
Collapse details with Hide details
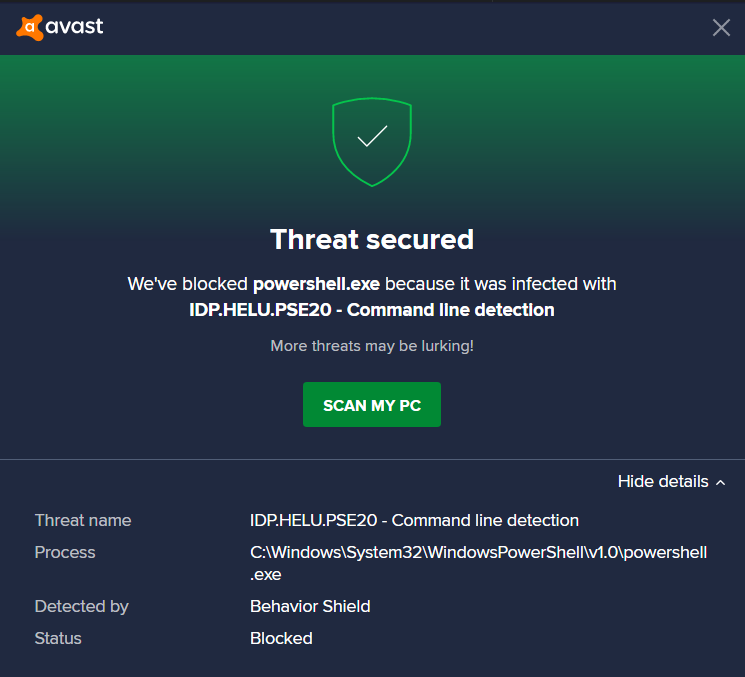coord(671,481)
